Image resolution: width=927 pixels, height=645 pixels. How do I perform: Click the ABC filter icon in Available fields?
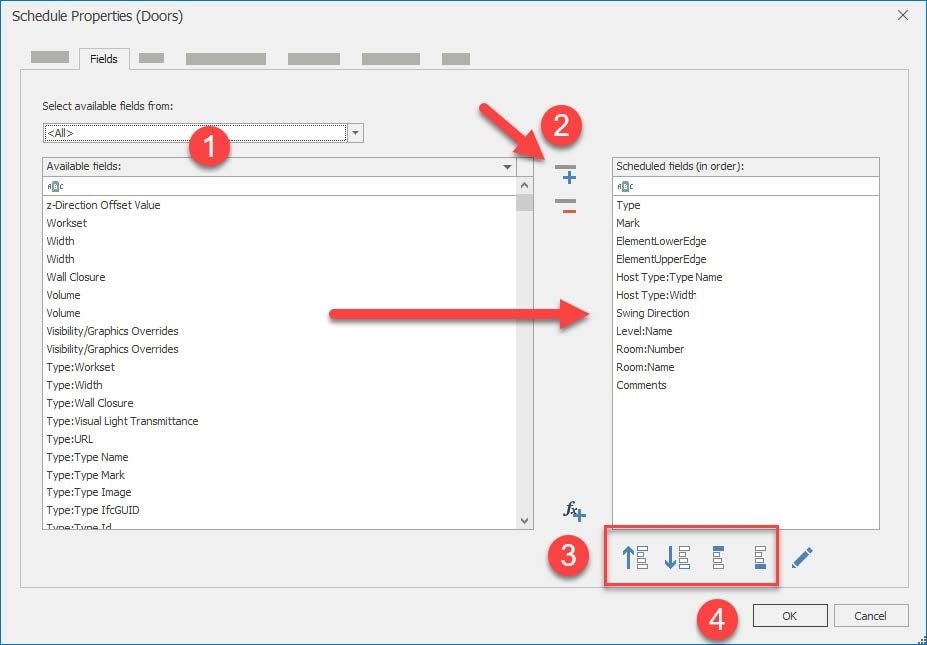pyautogui.click(x=55, y=186)
